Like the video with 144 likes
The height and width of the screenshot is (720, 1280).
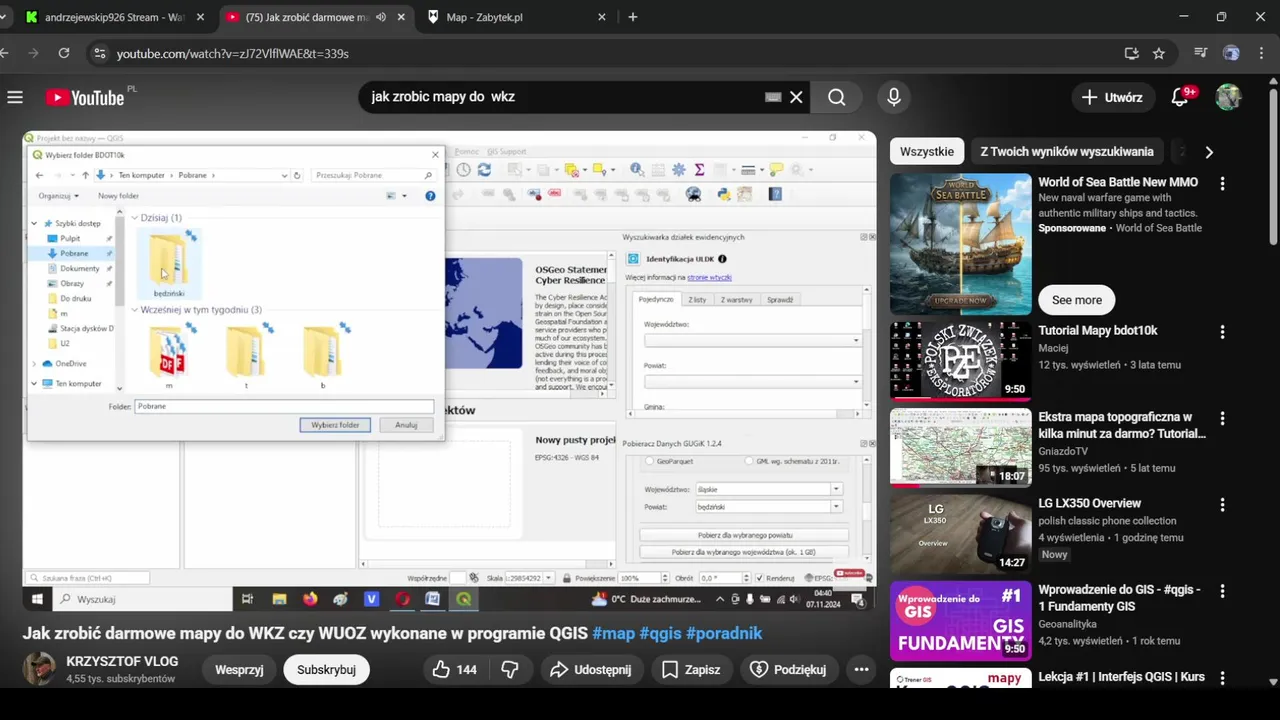pos(454,669)
